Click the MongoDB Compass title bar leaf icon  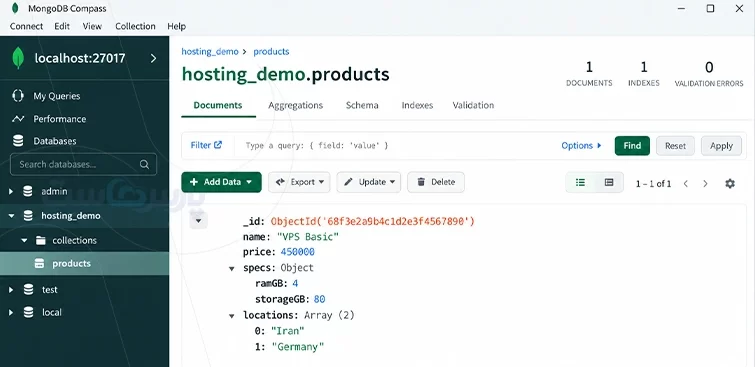[15, 8]
